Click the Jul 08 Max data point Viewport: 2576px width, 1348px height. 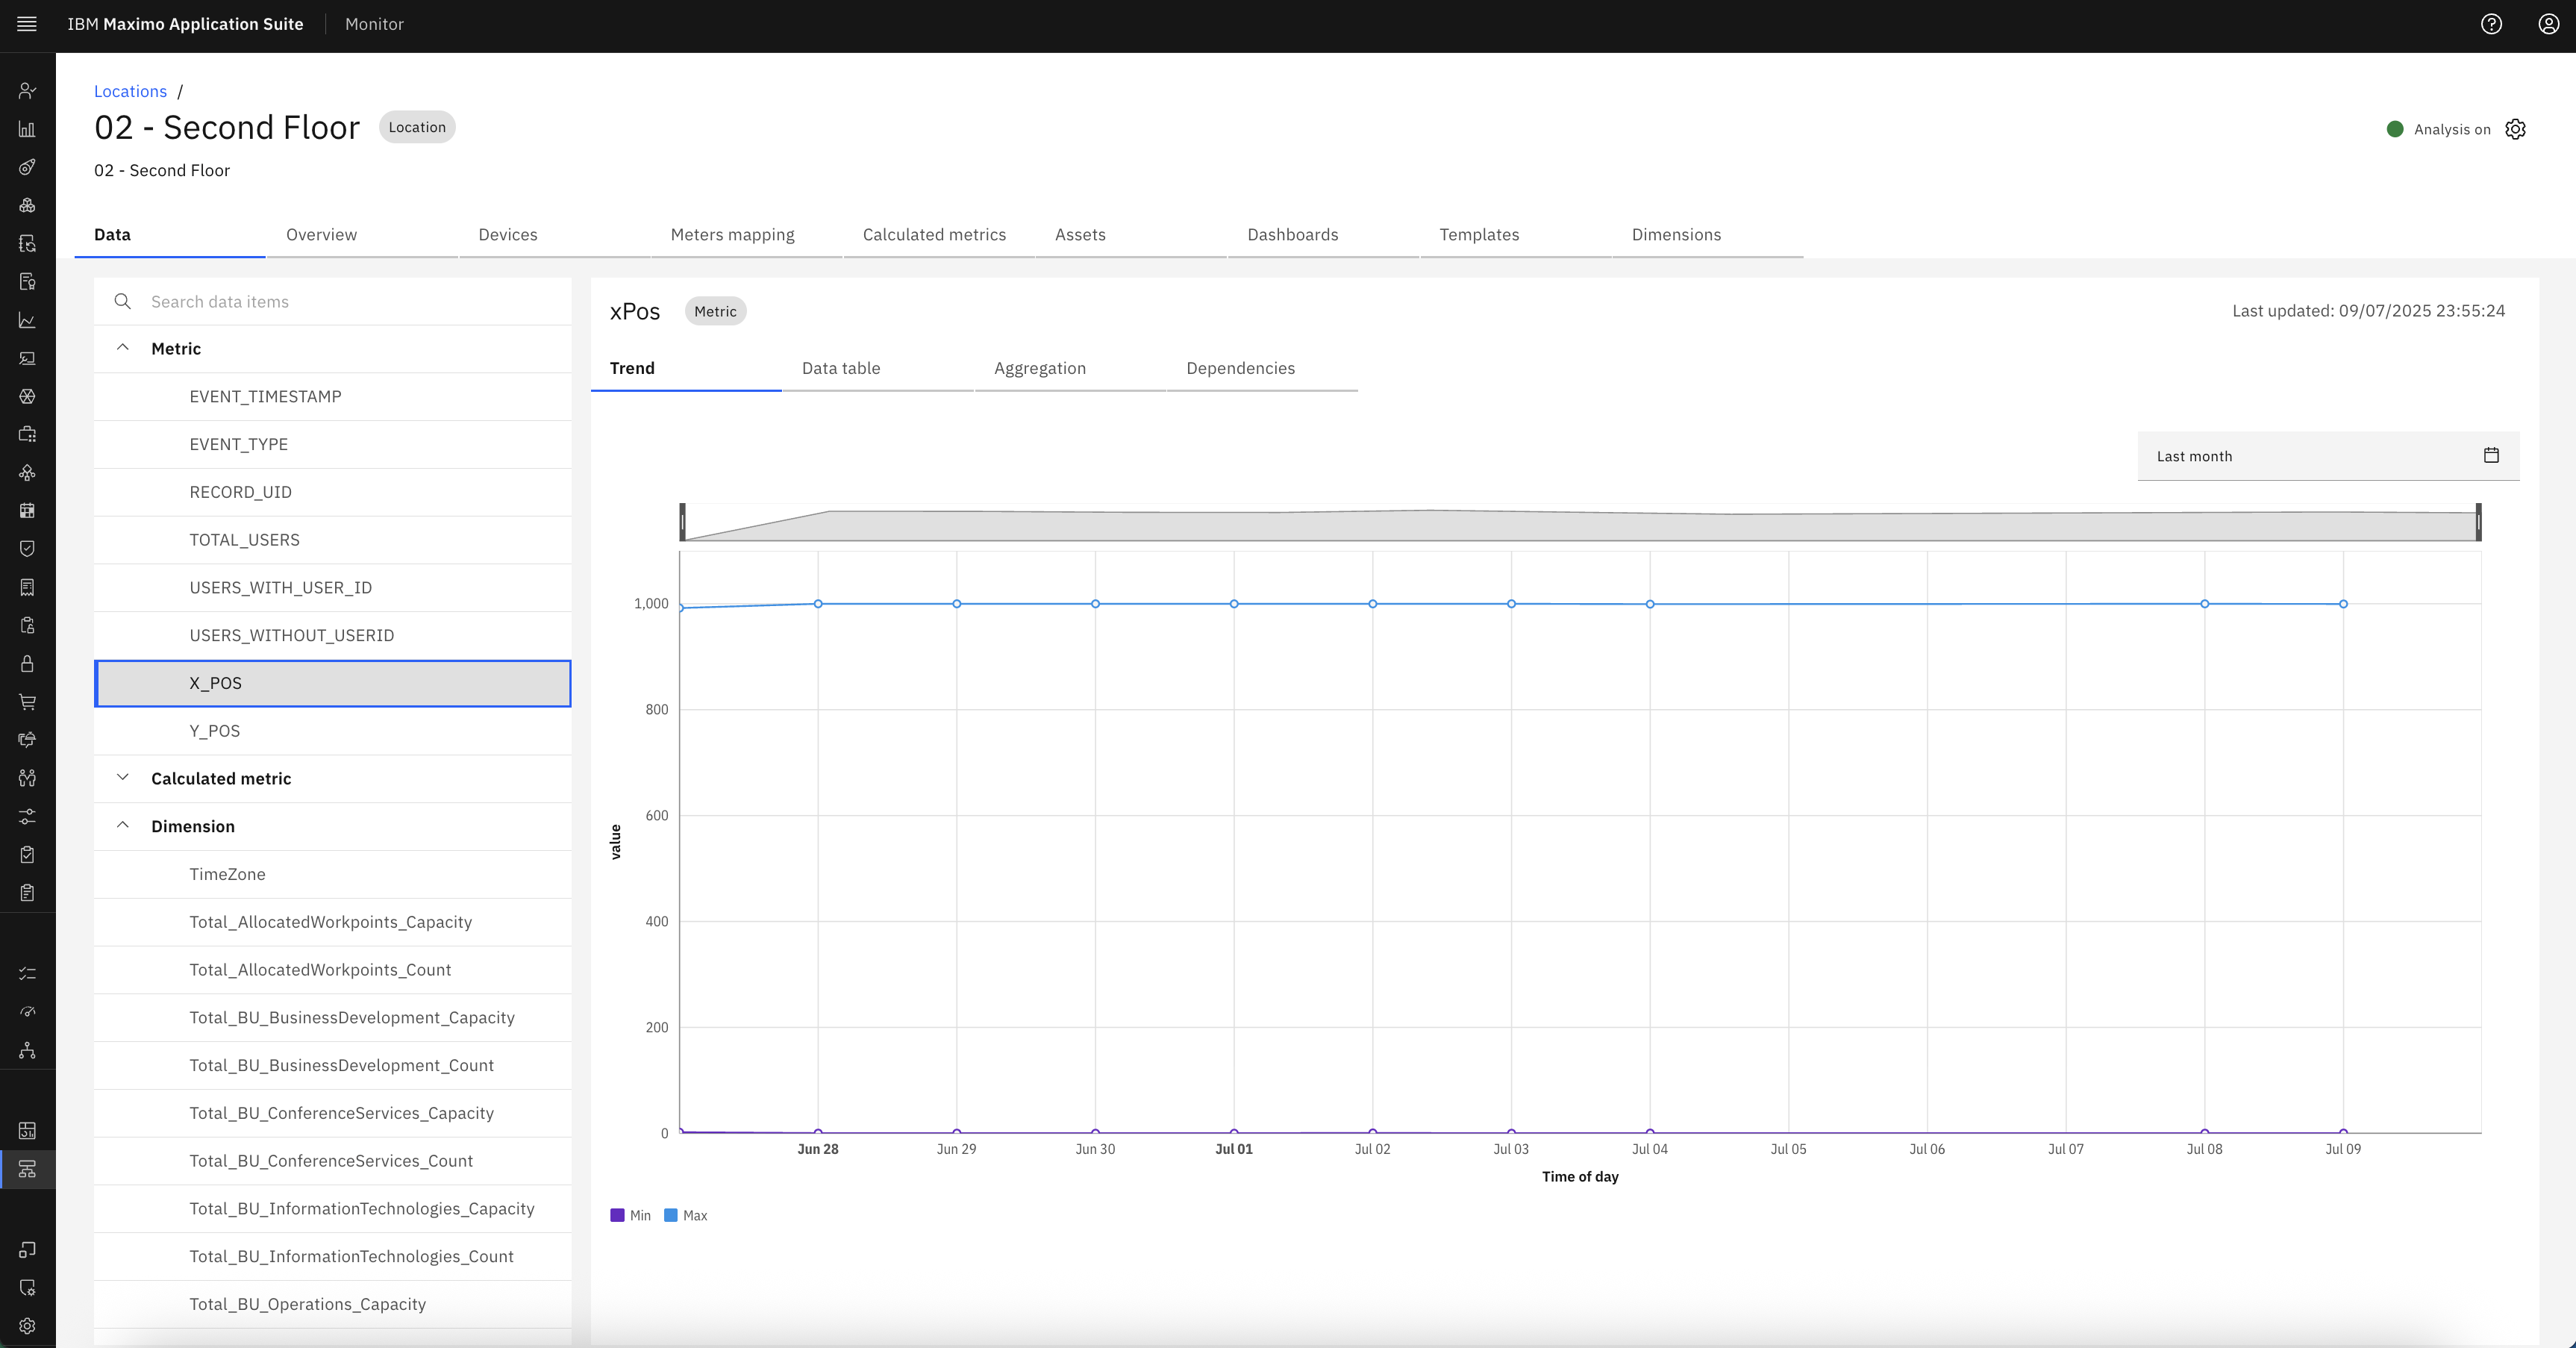tap(2204, 604)
